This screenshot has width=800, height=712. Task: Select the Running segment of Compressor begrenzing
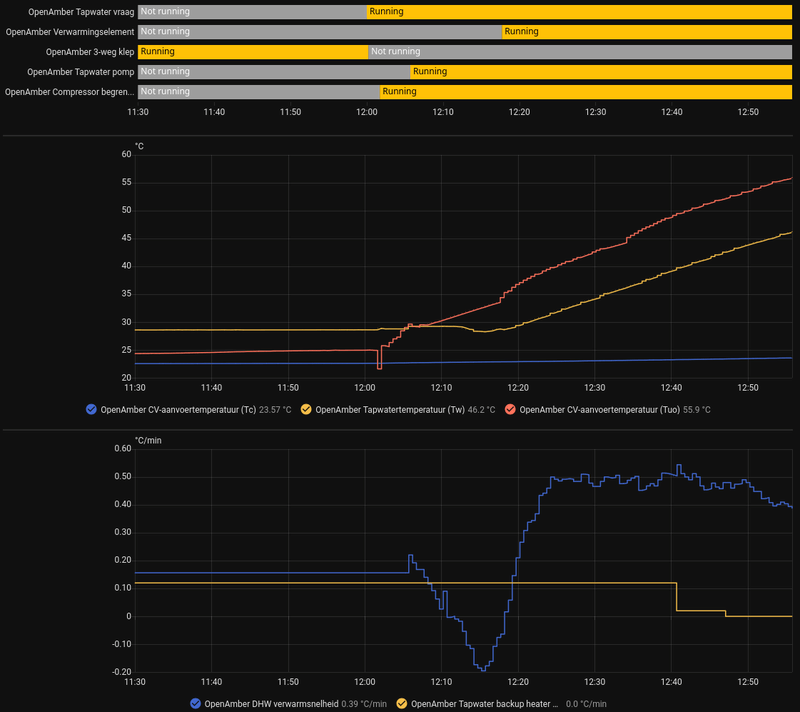coord(586,92)
